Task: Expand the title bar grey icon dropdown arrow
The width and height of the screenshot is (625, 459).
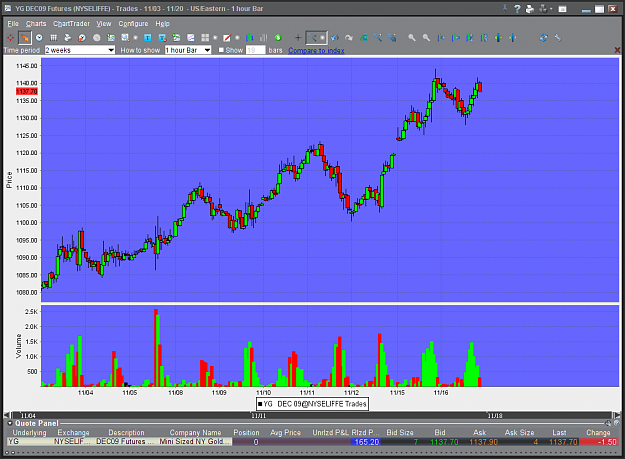Action: pos(551,8)
